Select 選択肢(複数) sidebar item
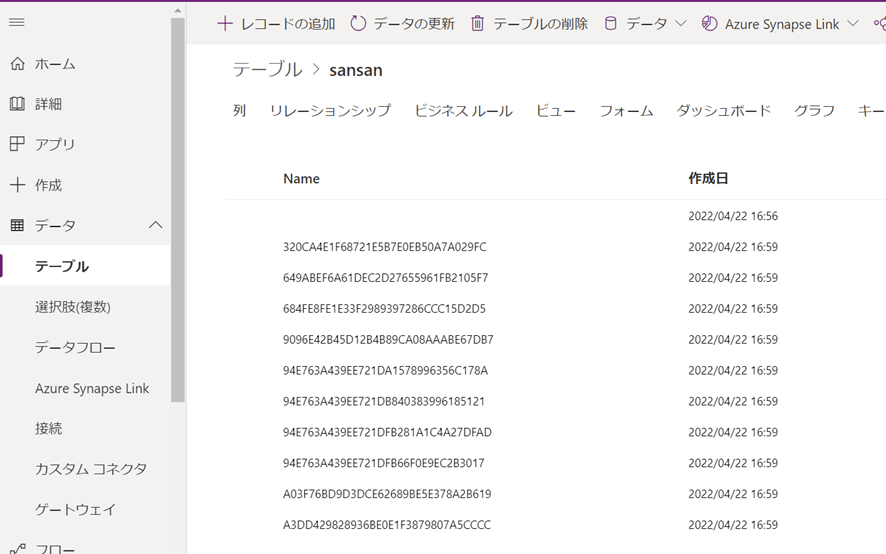Image resolution: width=886 pixels, height=554 pixels. pyautogui.click(x=73, y=307)
